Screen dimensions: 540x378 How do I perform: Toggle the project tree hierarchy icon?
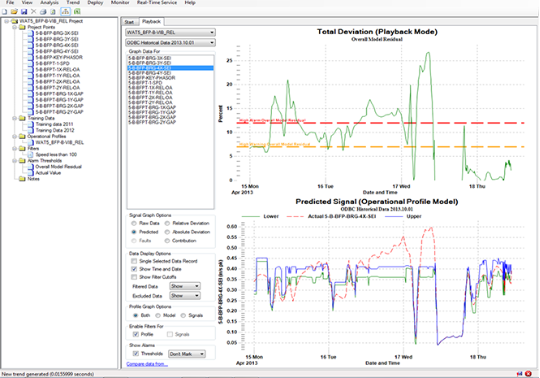(x=65, y=12)
